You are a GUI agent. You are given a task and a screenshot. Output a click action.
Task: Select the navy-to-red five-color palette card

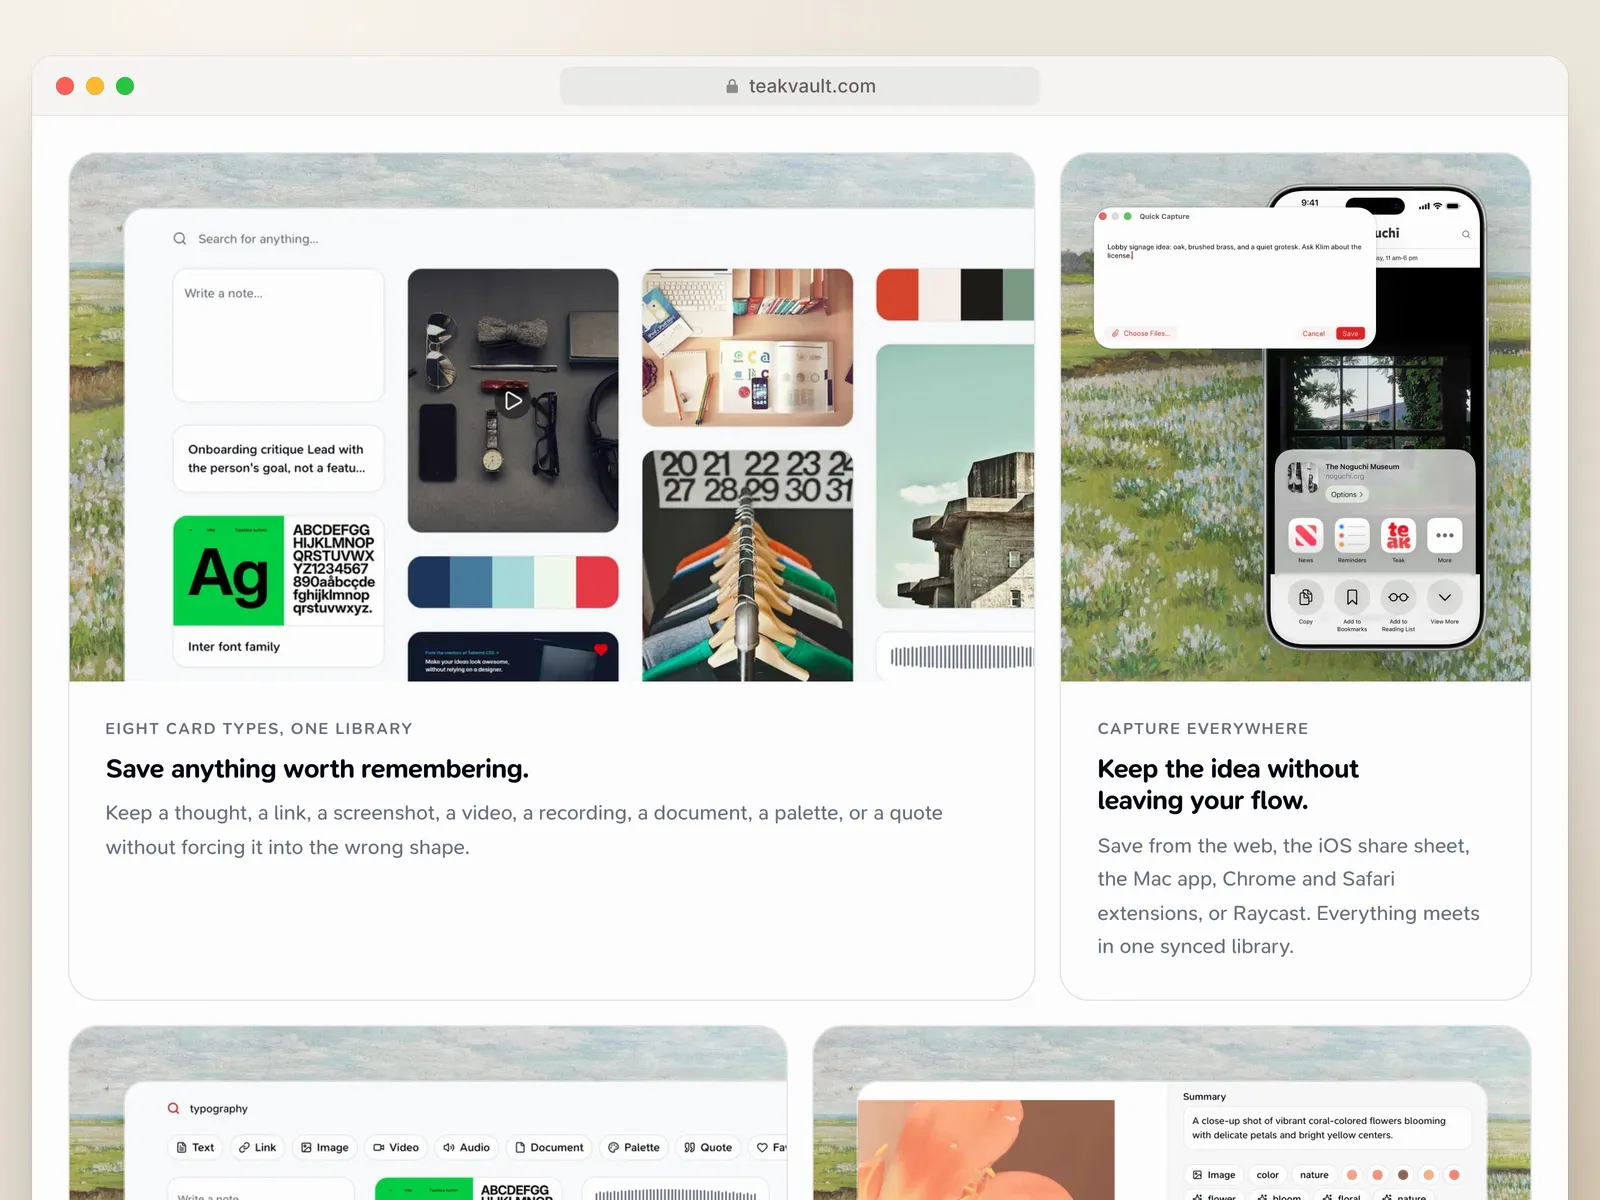tap(513, 582)
